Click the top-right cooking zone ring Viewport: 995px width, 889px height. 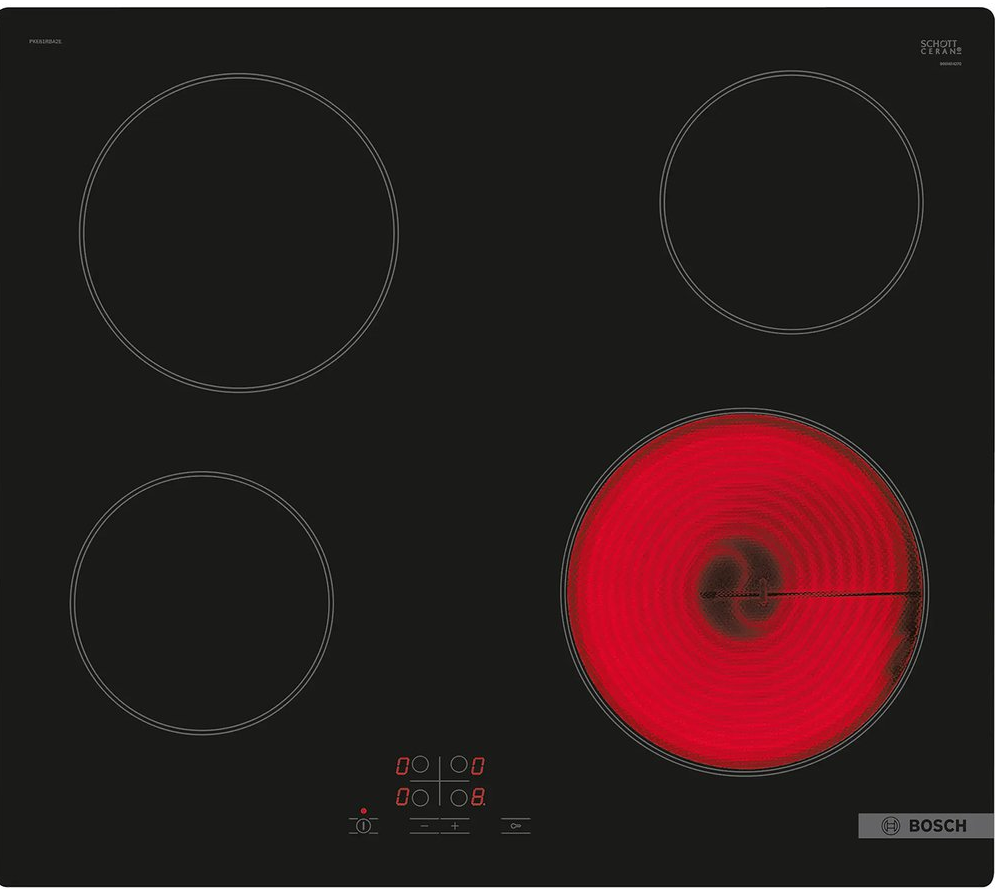pyautogui.click(x=791, y=202)
